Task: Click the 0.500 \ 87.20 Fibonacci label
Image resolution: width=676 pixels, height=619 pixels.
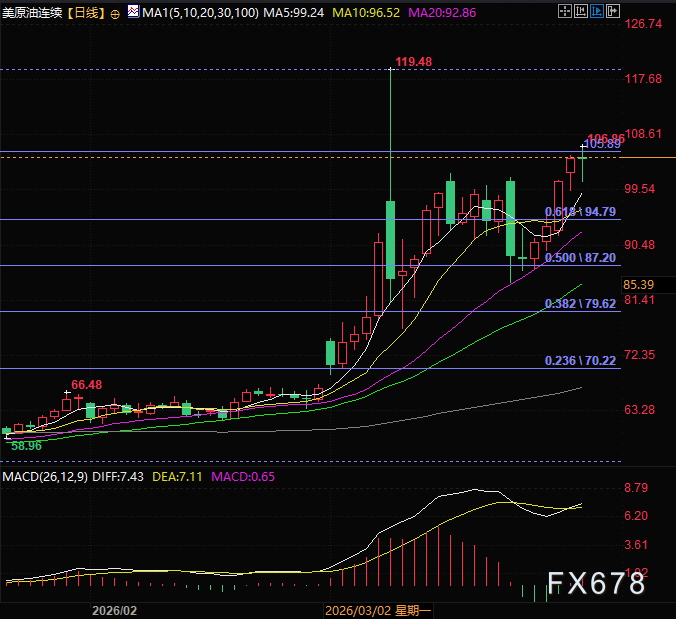Action: (579, 258)
